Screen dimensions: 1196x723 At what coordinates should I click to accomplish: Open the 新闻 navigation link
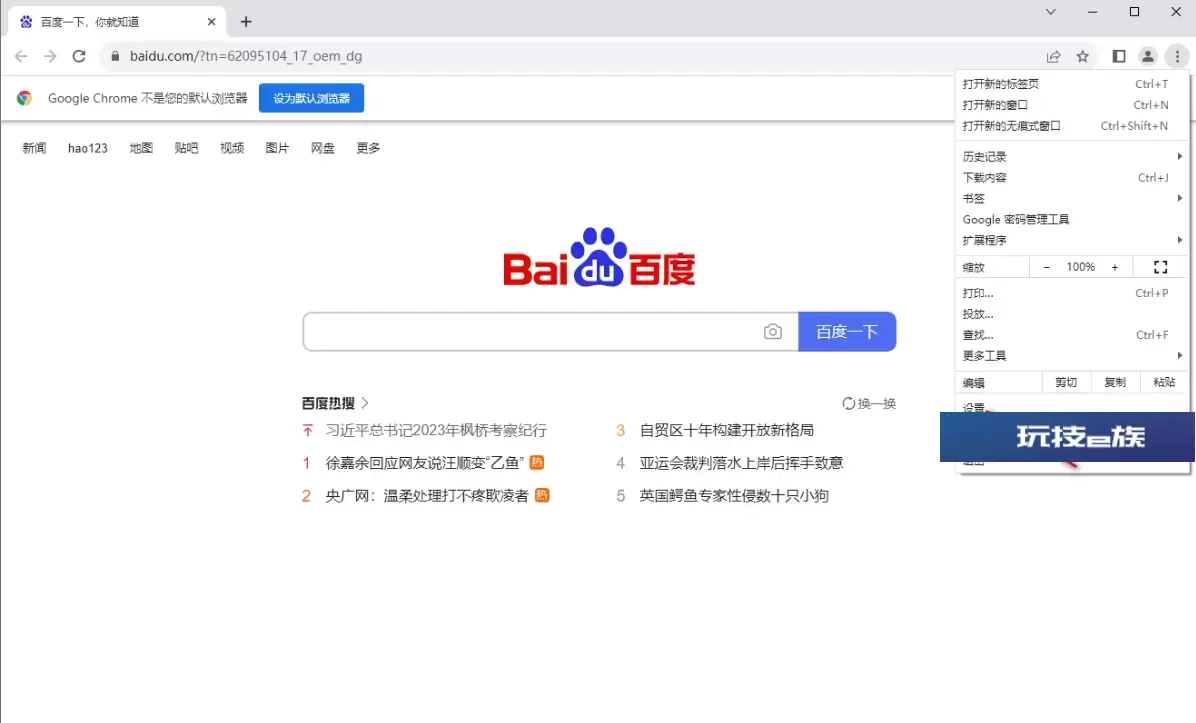(34, 148)
